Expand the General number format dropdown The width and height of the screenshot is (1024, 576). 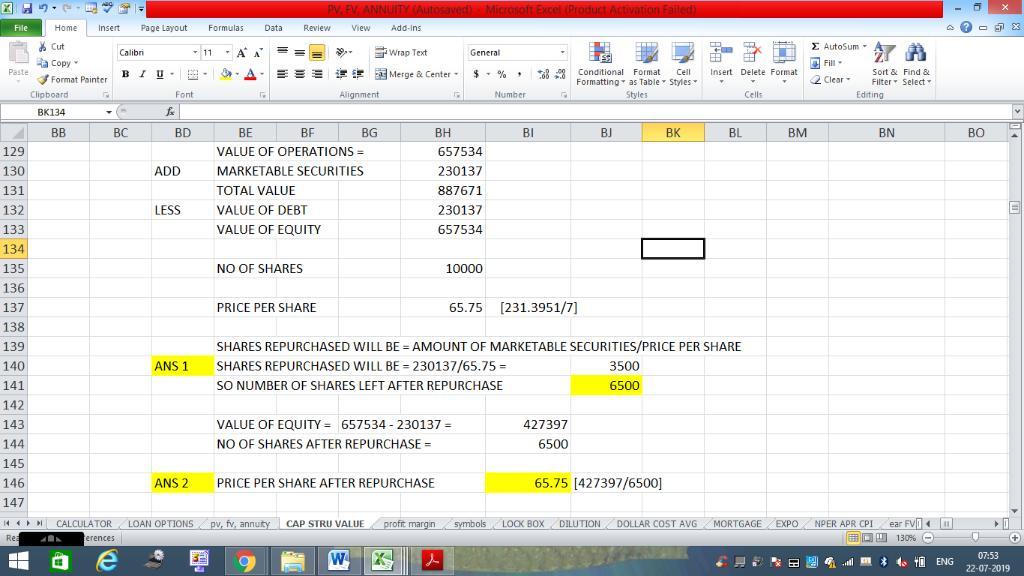pyautogui.click(x=562, y=52)
